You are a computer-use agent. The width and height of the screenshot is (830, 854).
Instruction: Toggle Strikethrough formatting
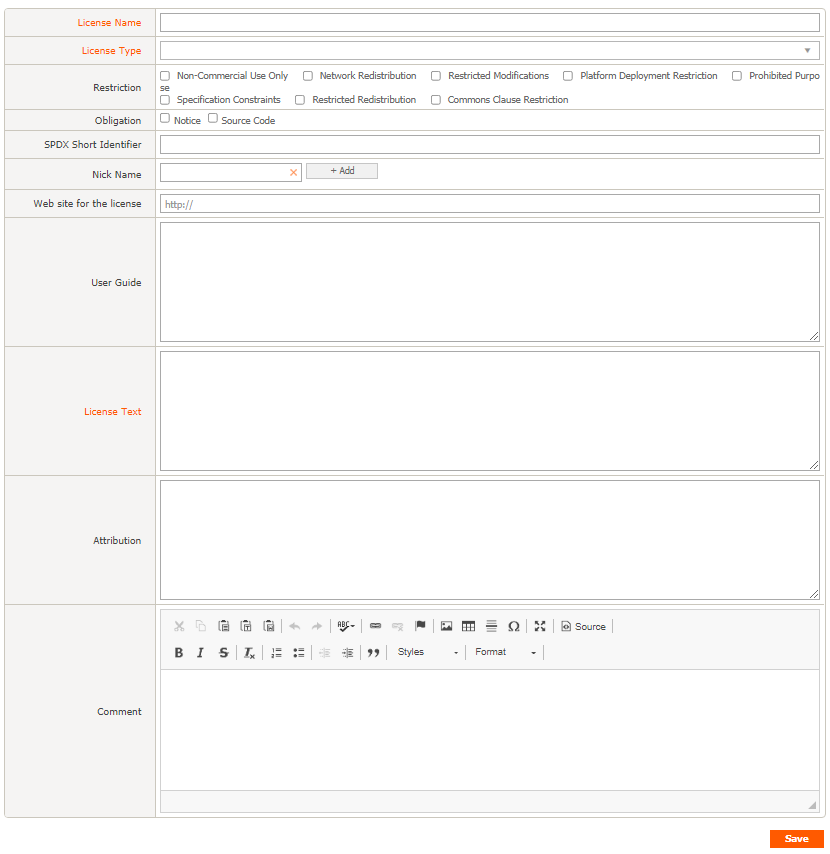tap(223, 652)
